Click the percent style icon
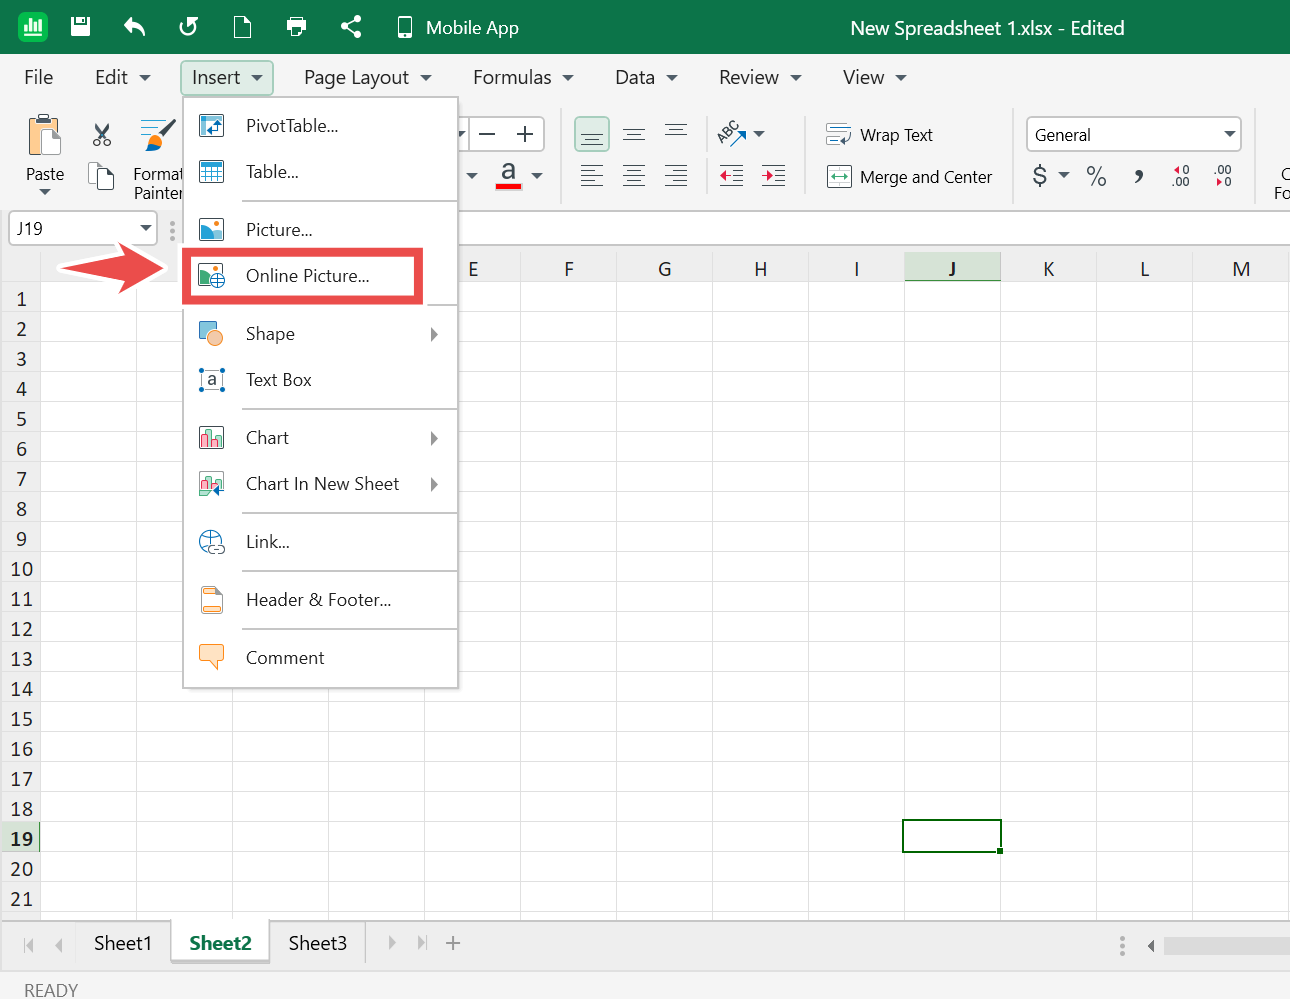Viewport: 1290px width, 999px height. pyautogui.click(x=1096, y=177)
